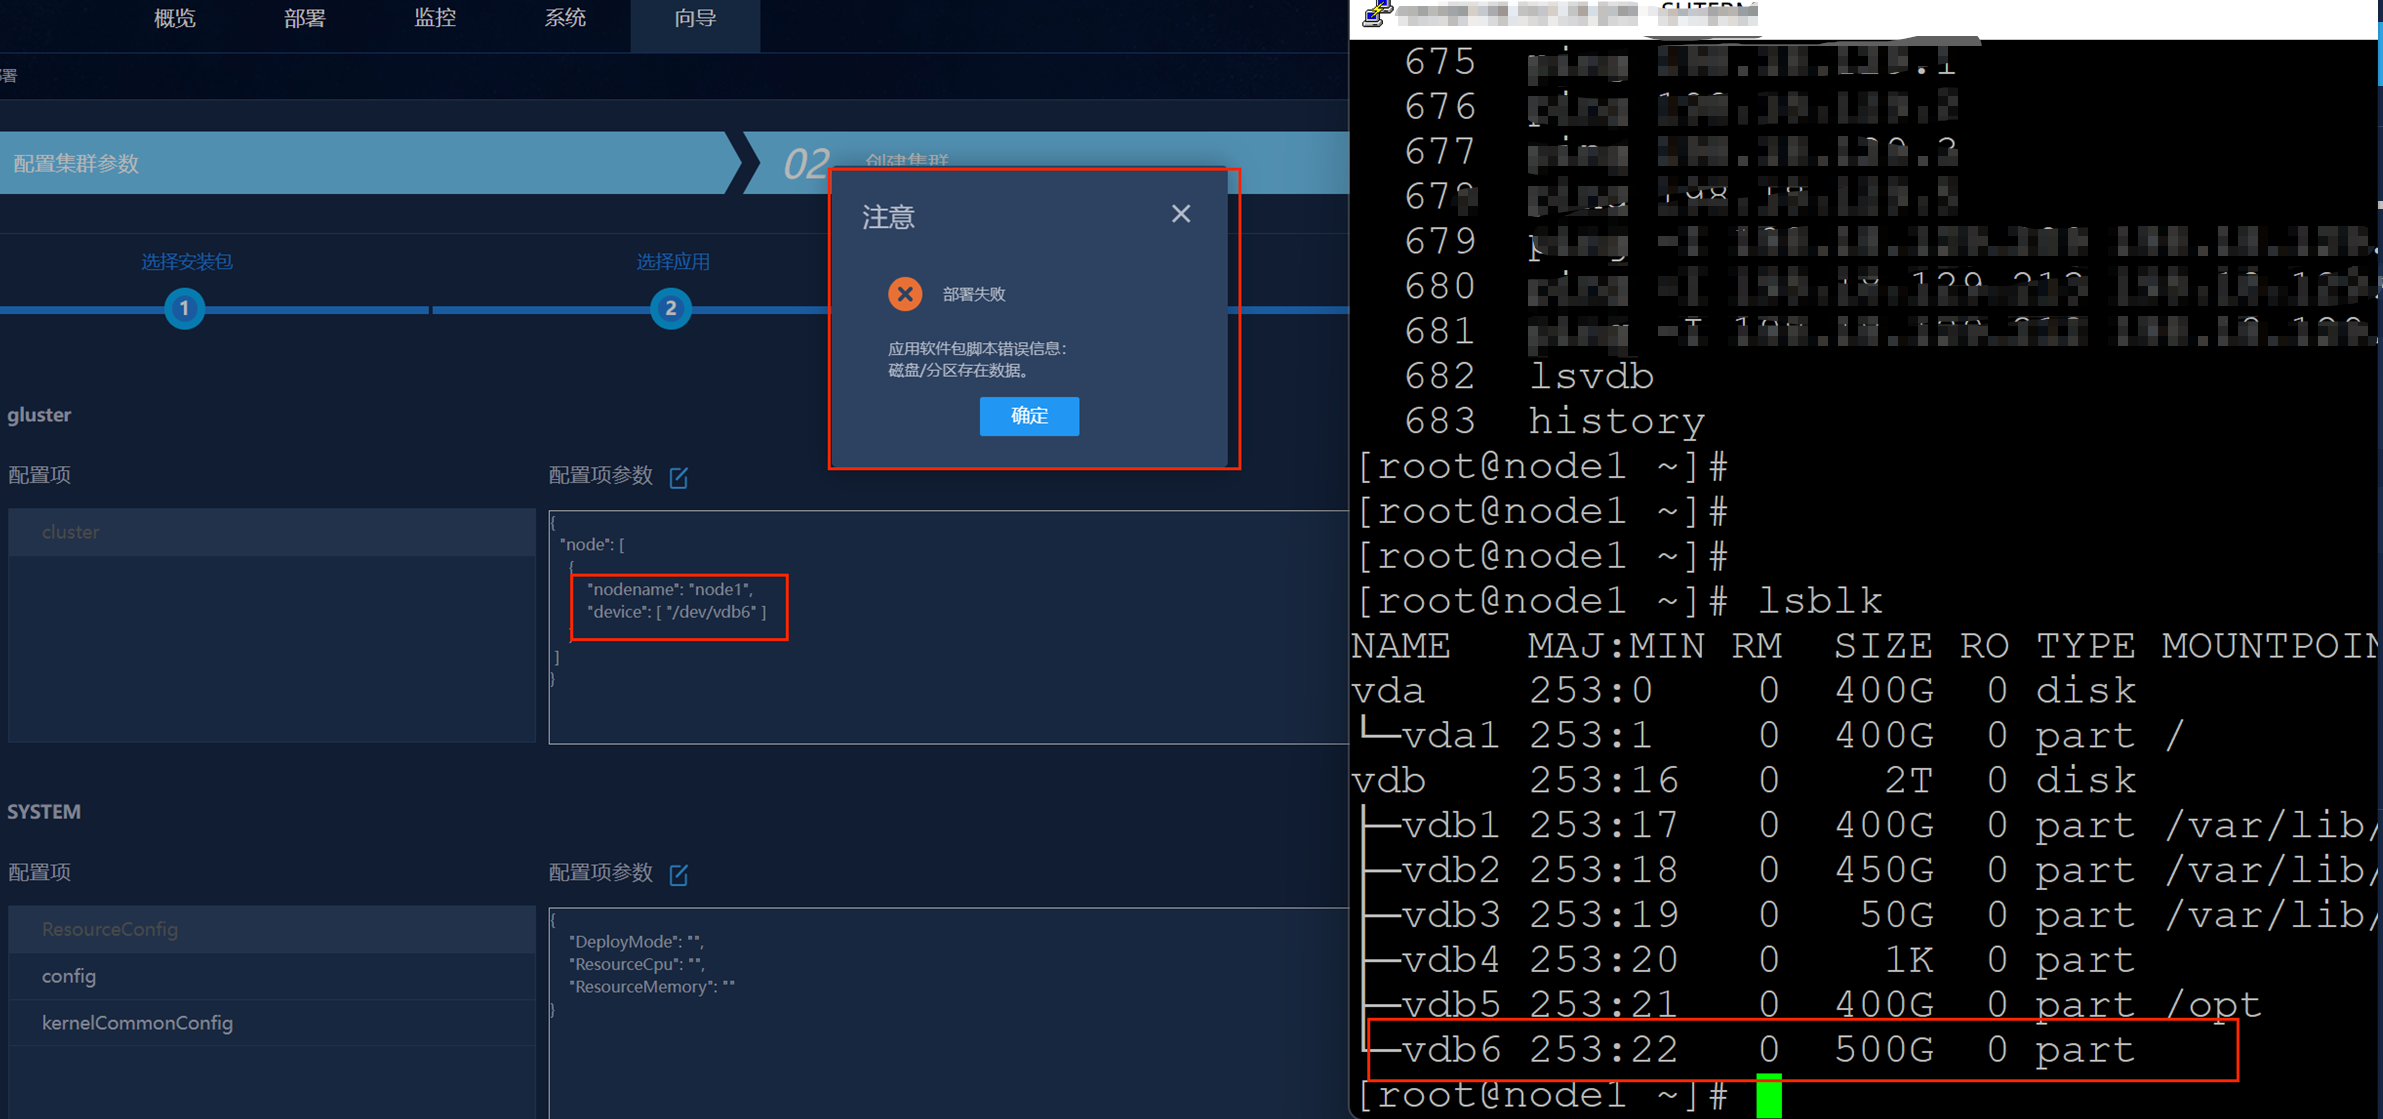
Task: Select step 2 circle 选择应用
Action: pyautogui.click(x=670, y=309)
